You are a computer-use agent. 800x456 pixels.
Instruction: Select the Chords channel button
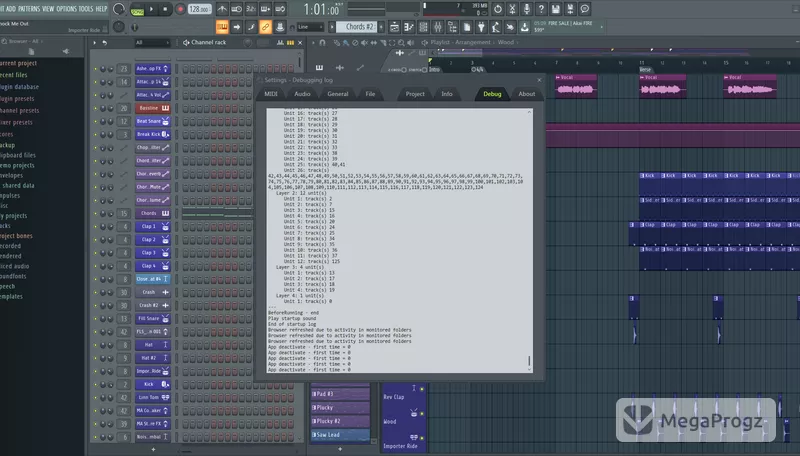pos(153,213)
